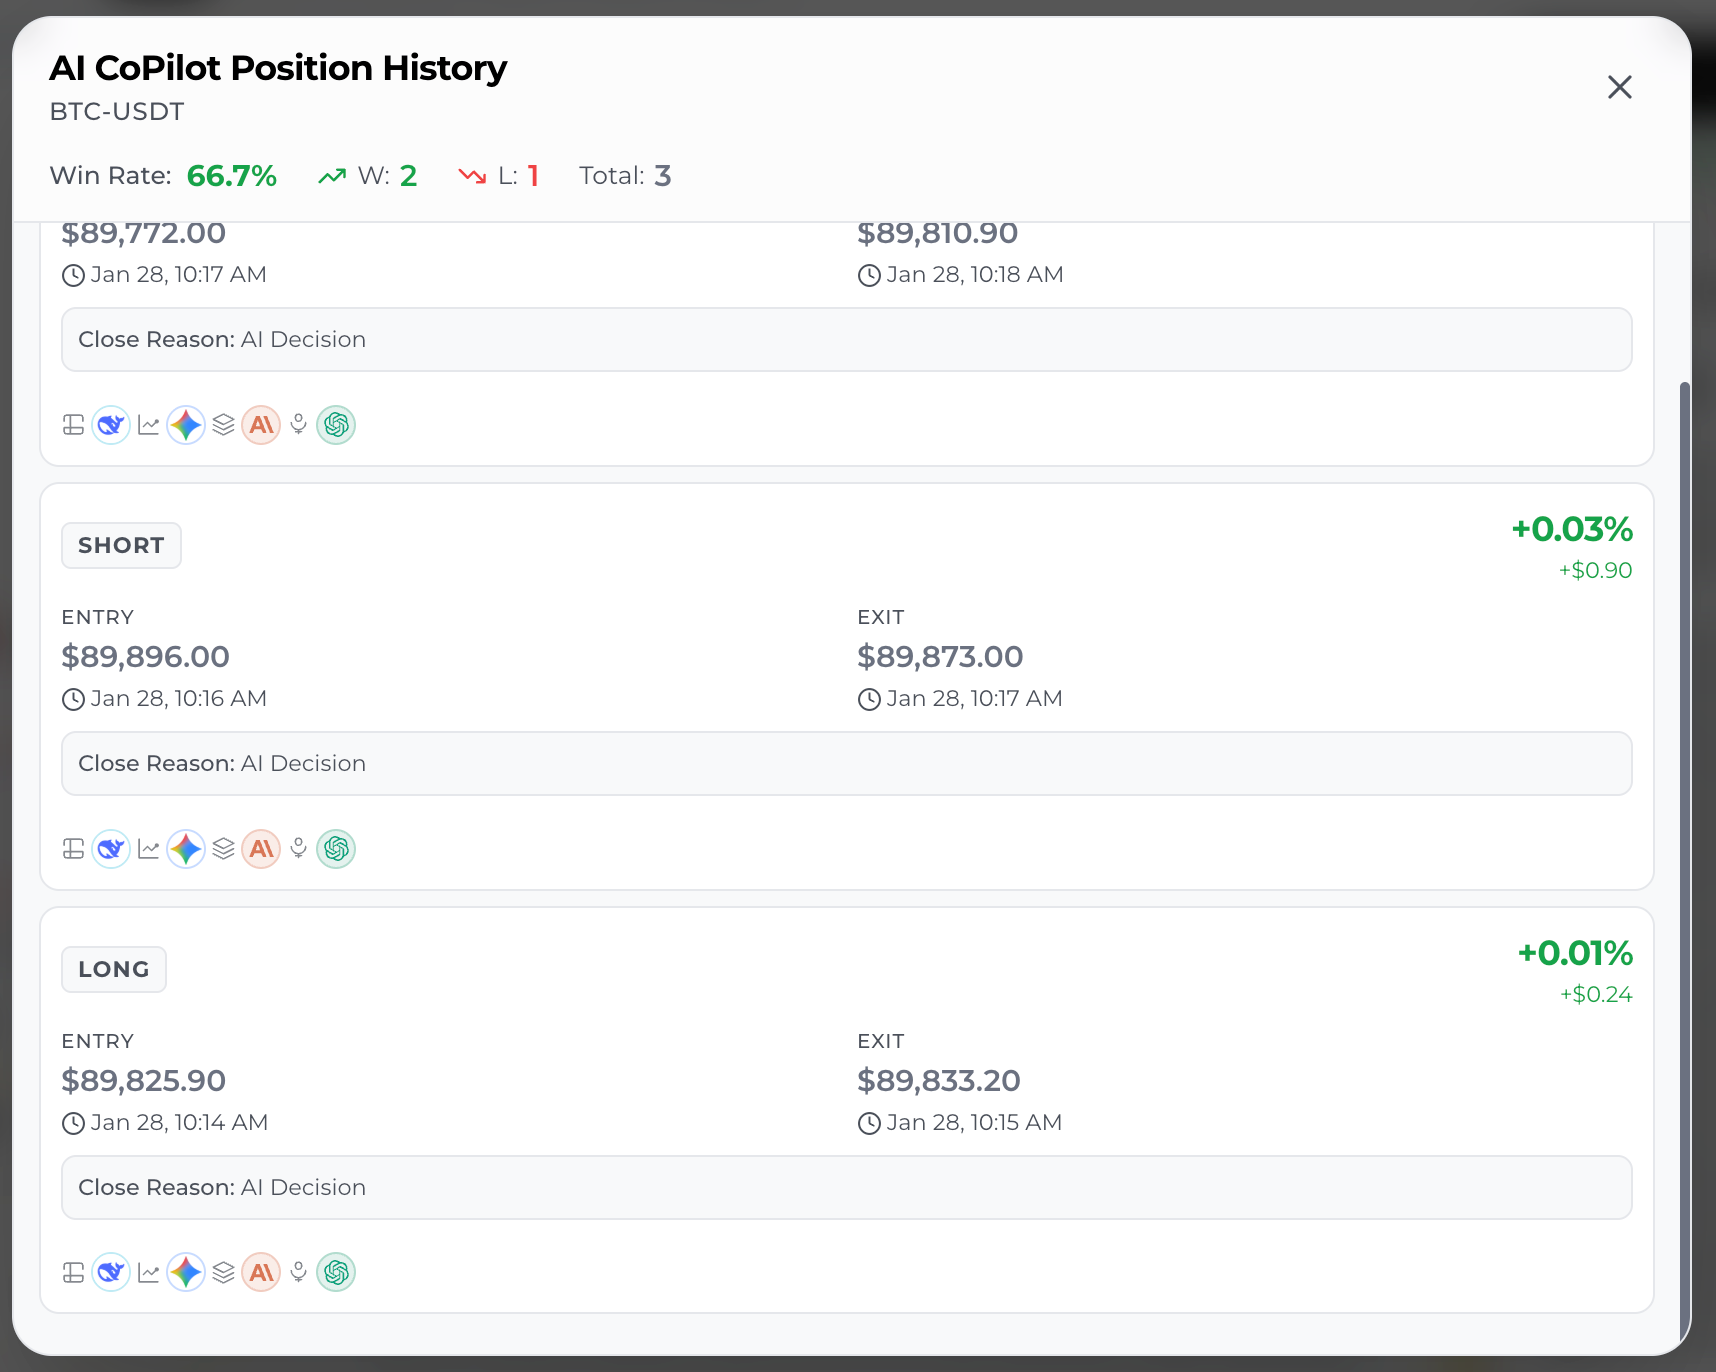Click the DeepSeek whale icon in LONG card

[111, 1272]
